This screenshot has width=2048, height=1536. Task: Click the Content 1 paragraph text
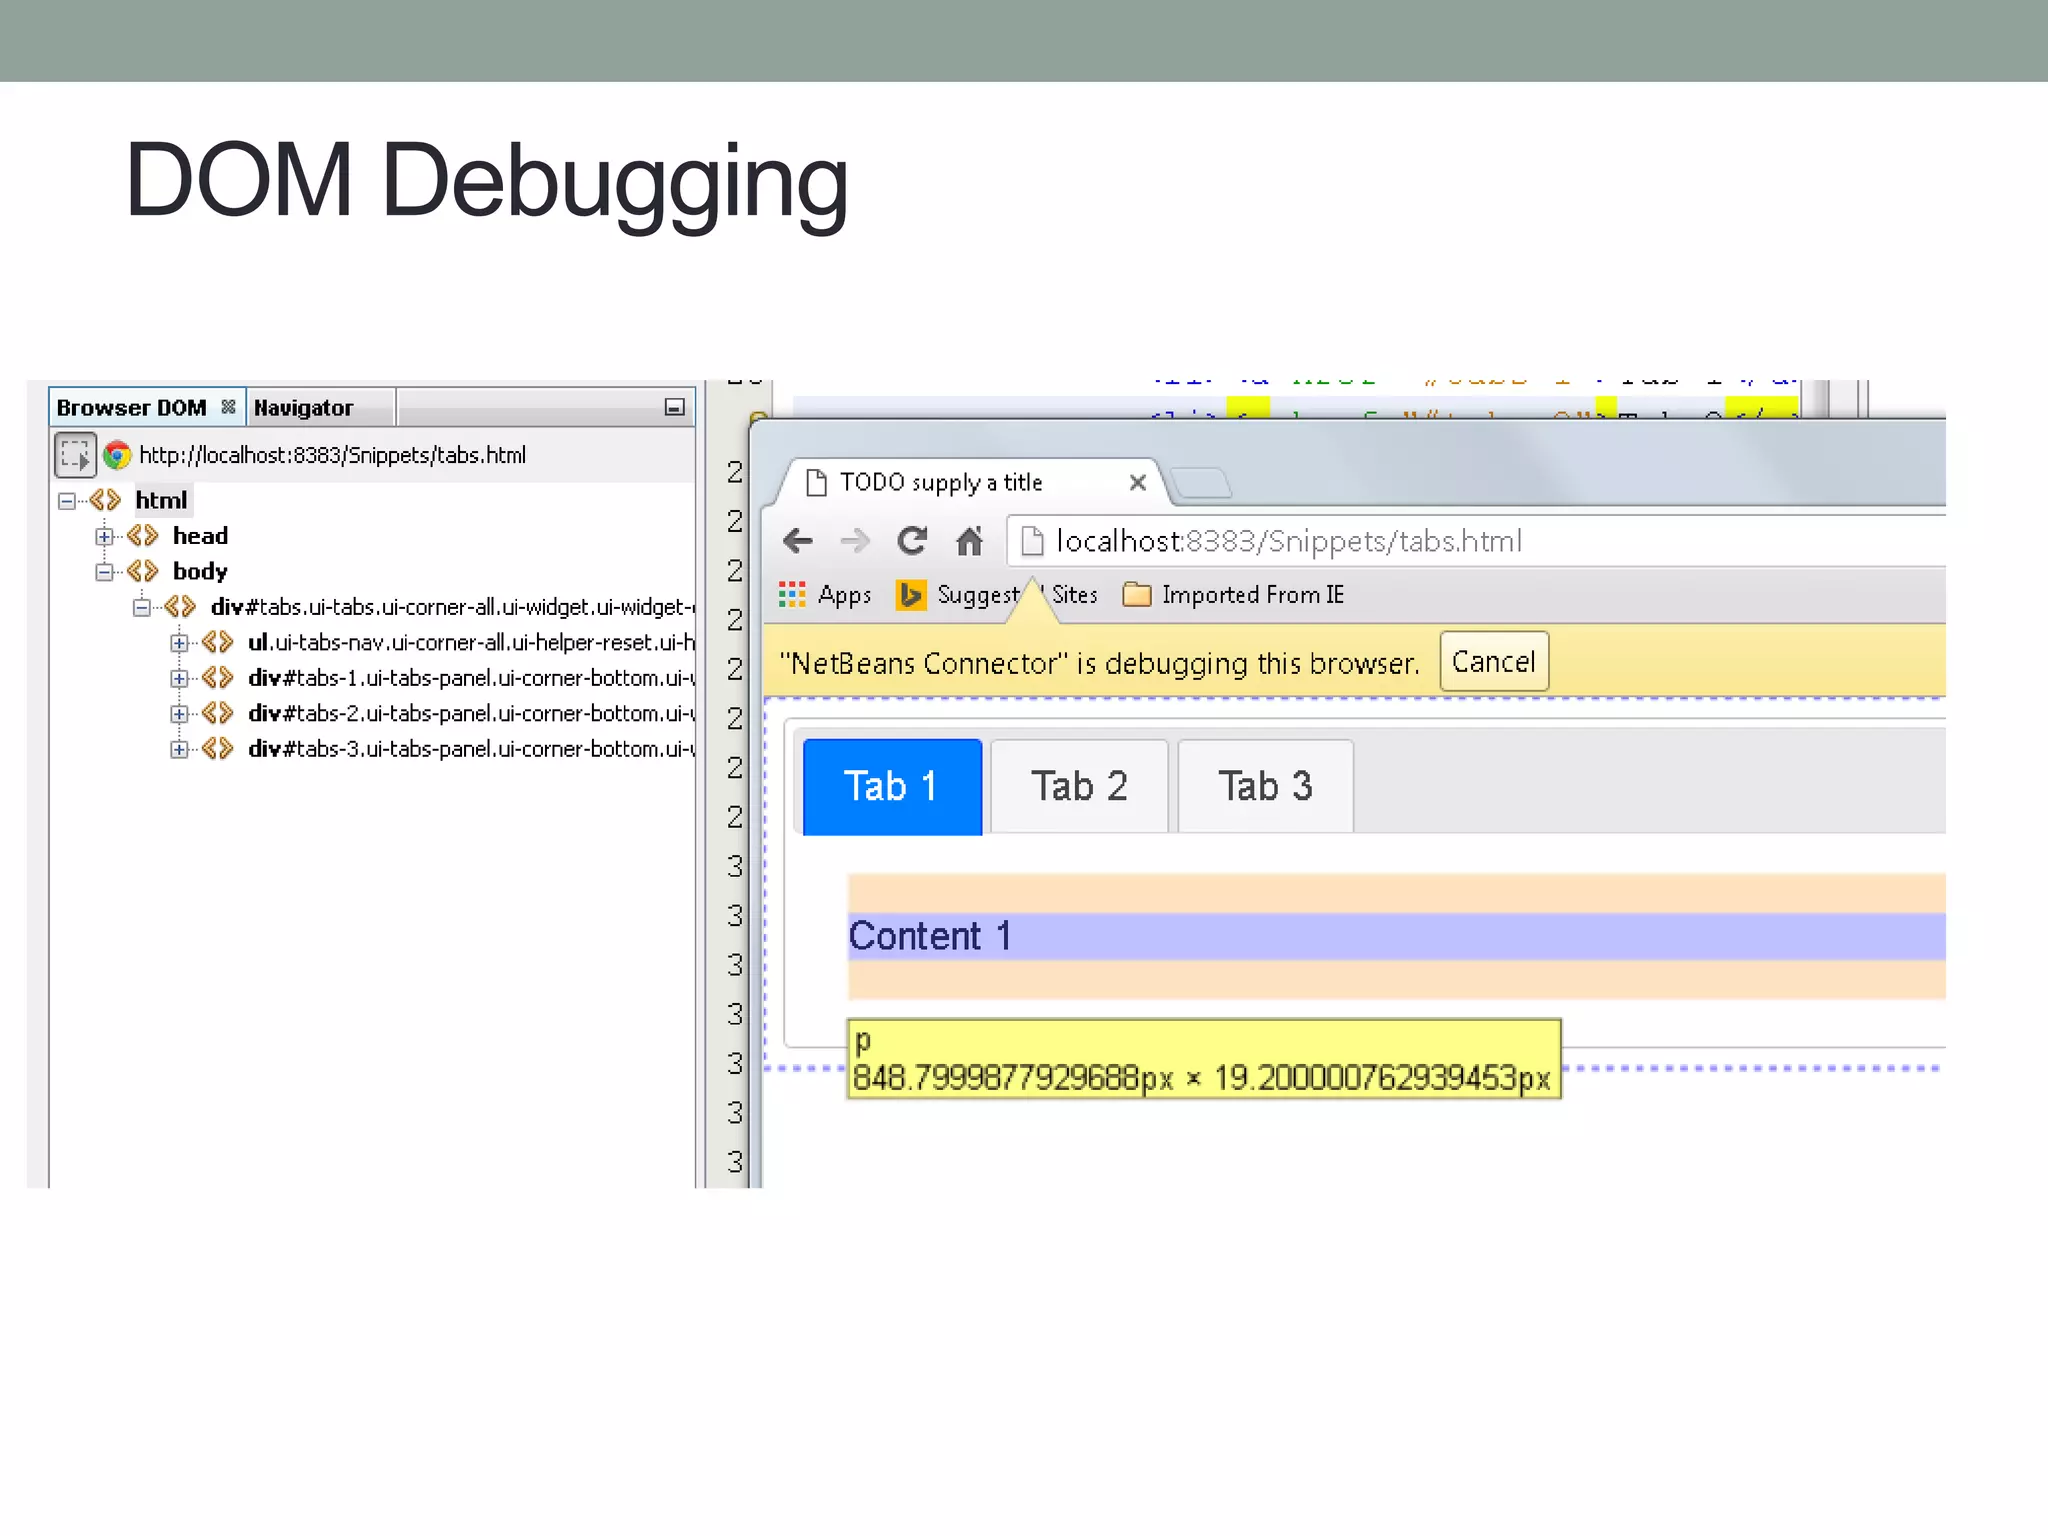pos(930,936)
